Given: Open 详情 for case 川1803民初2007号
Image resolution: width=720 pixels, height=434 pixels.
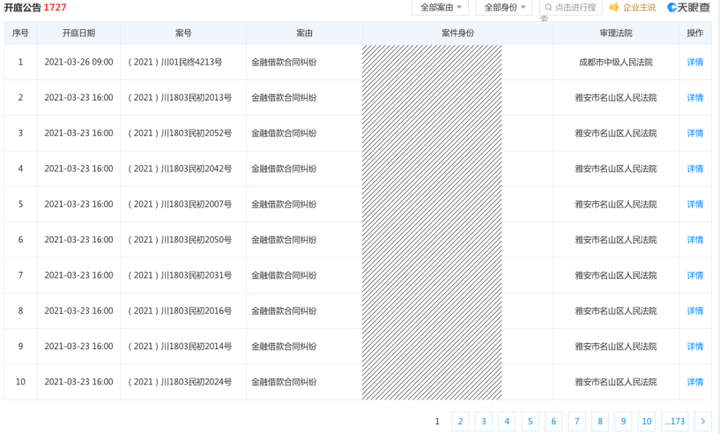Looking at the screenshot, I should (x=695, y=204).
